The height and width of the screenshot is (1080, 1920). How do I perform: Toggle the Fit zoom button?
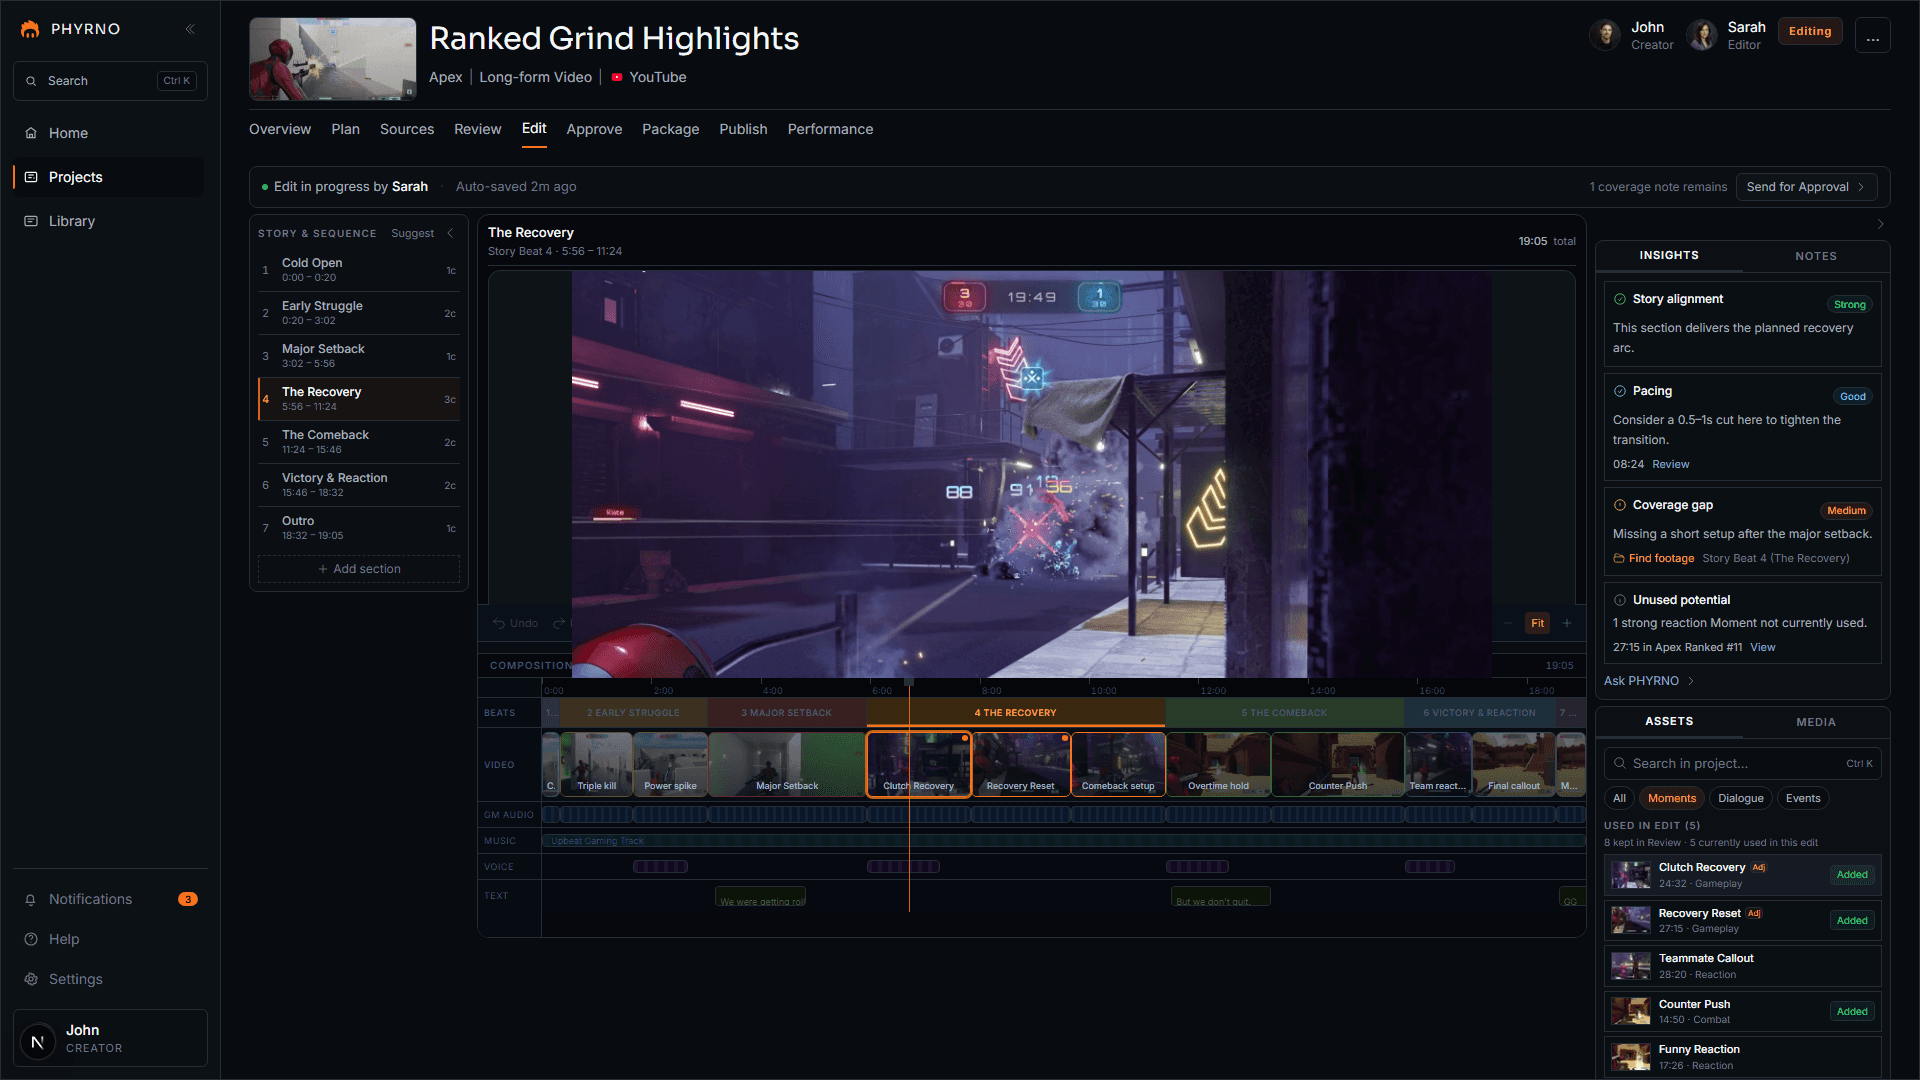coord(1537,623)
